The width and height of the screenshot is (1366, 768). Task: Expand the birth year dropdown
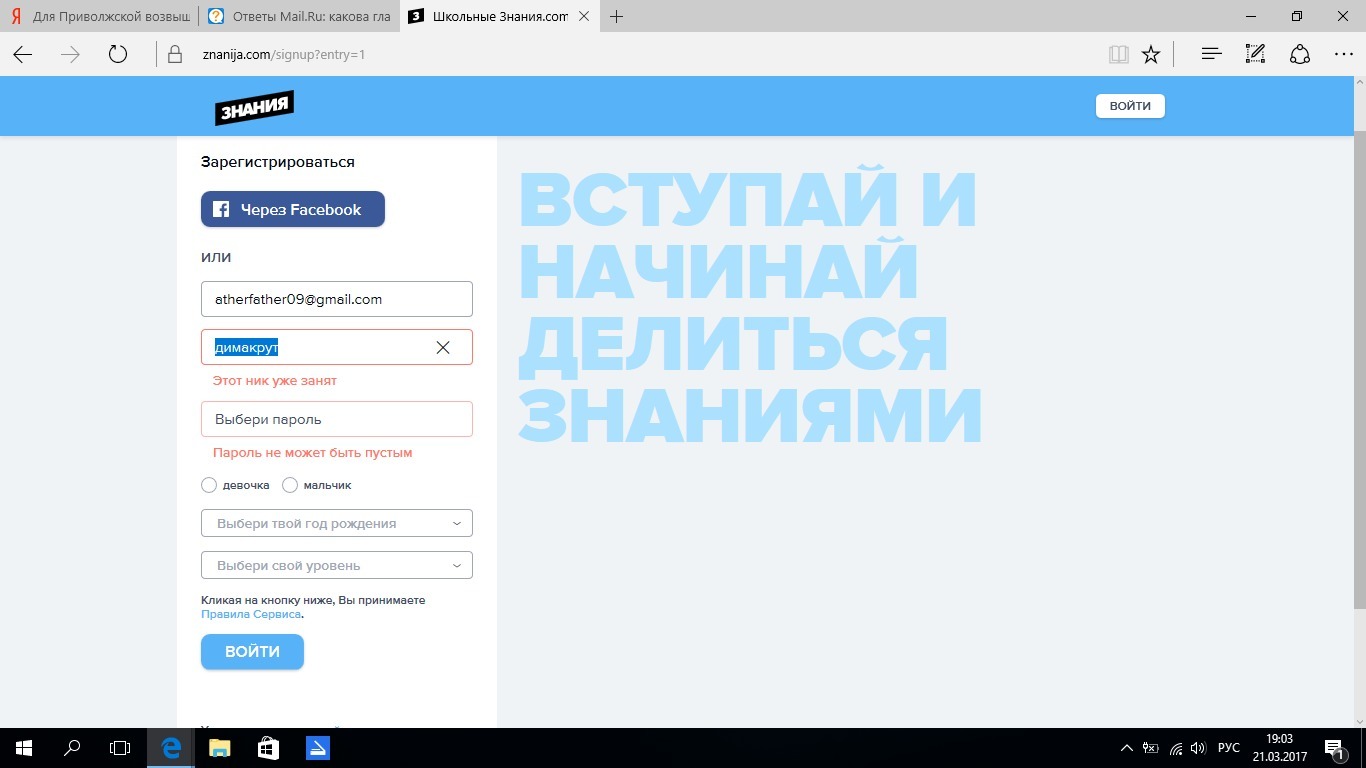point(336,523)
